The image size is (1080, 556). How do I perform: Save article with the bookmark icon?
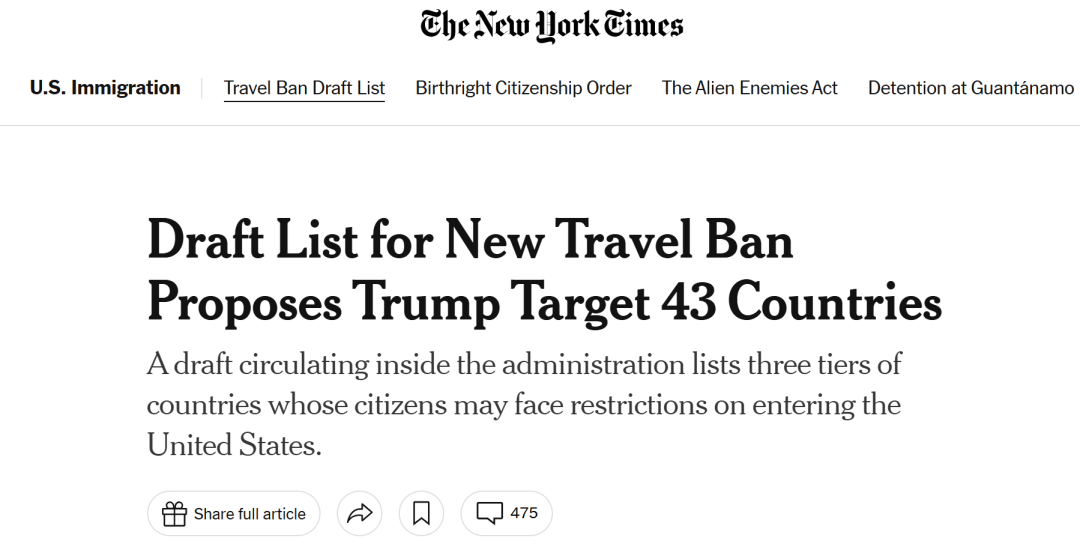click(422, 513)
